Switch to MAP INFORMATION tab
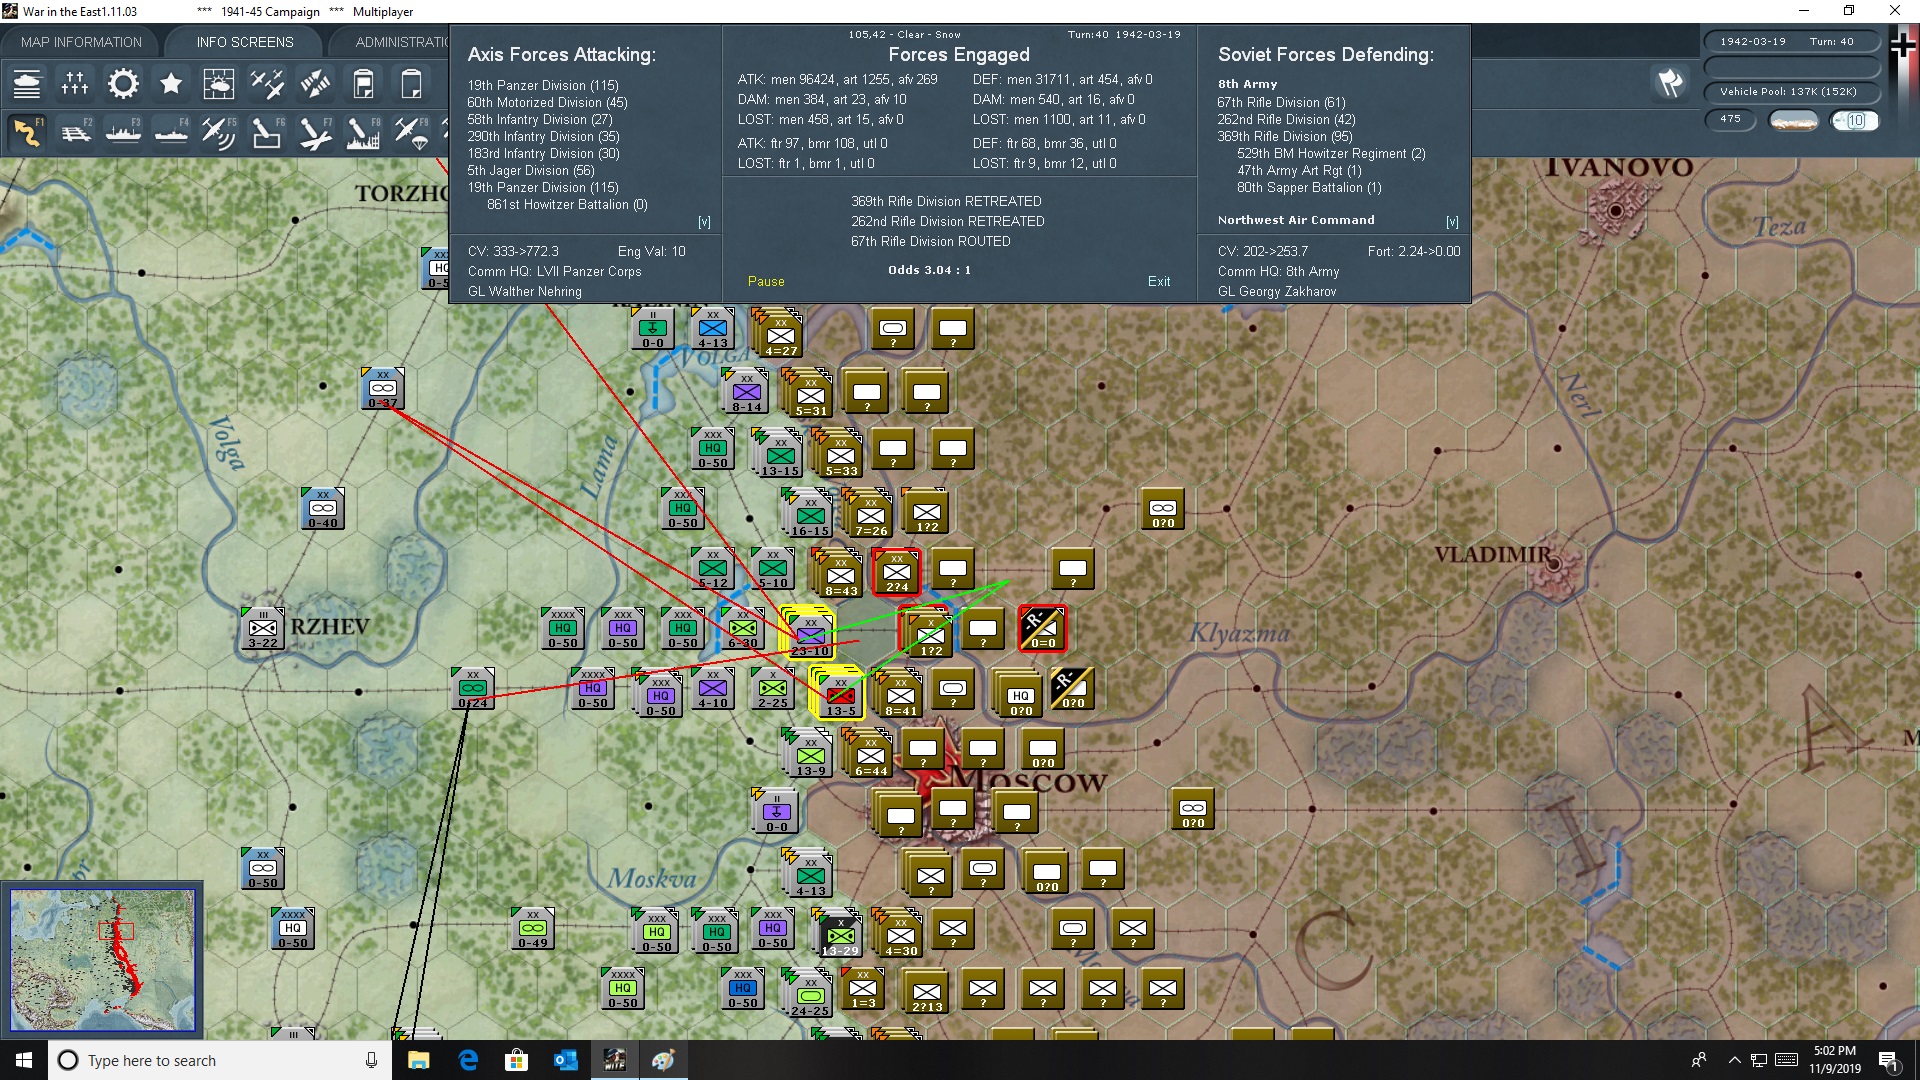The image size is (1920, 1080). (81, 42)
